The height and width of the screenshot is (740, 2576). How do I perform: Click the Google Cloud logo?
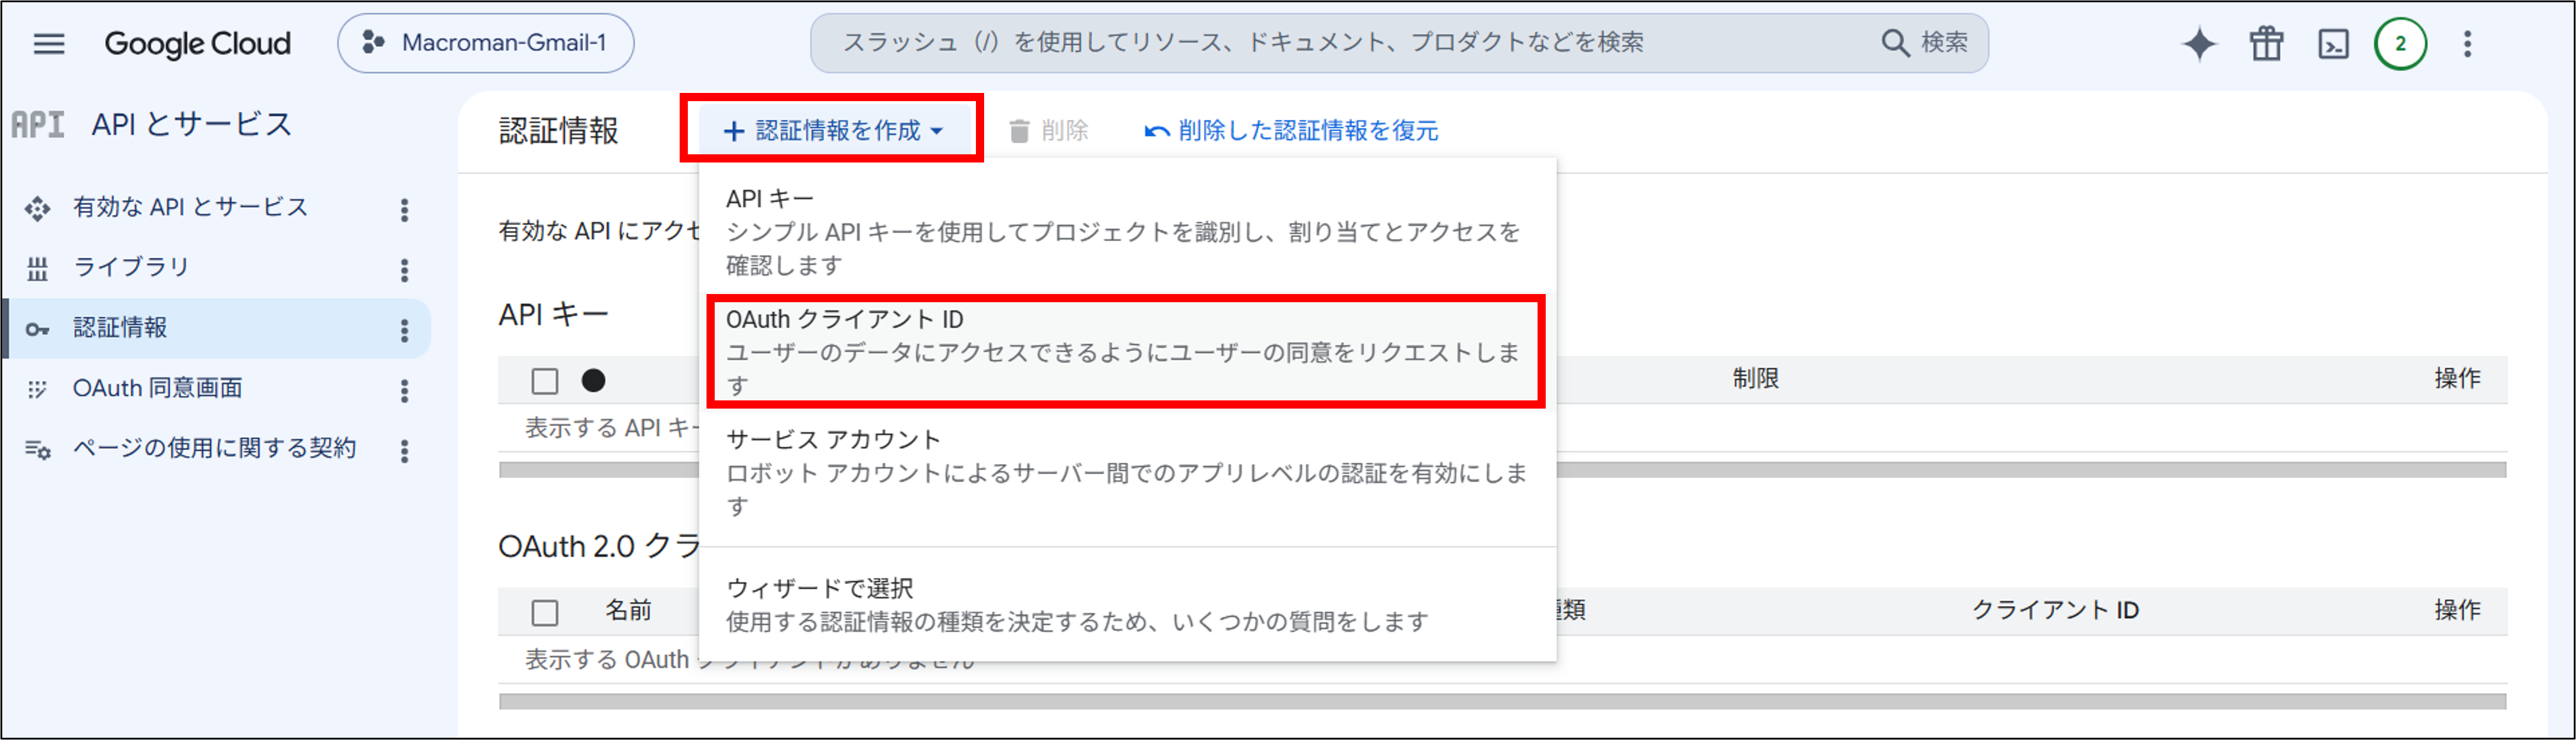[197, 44]
